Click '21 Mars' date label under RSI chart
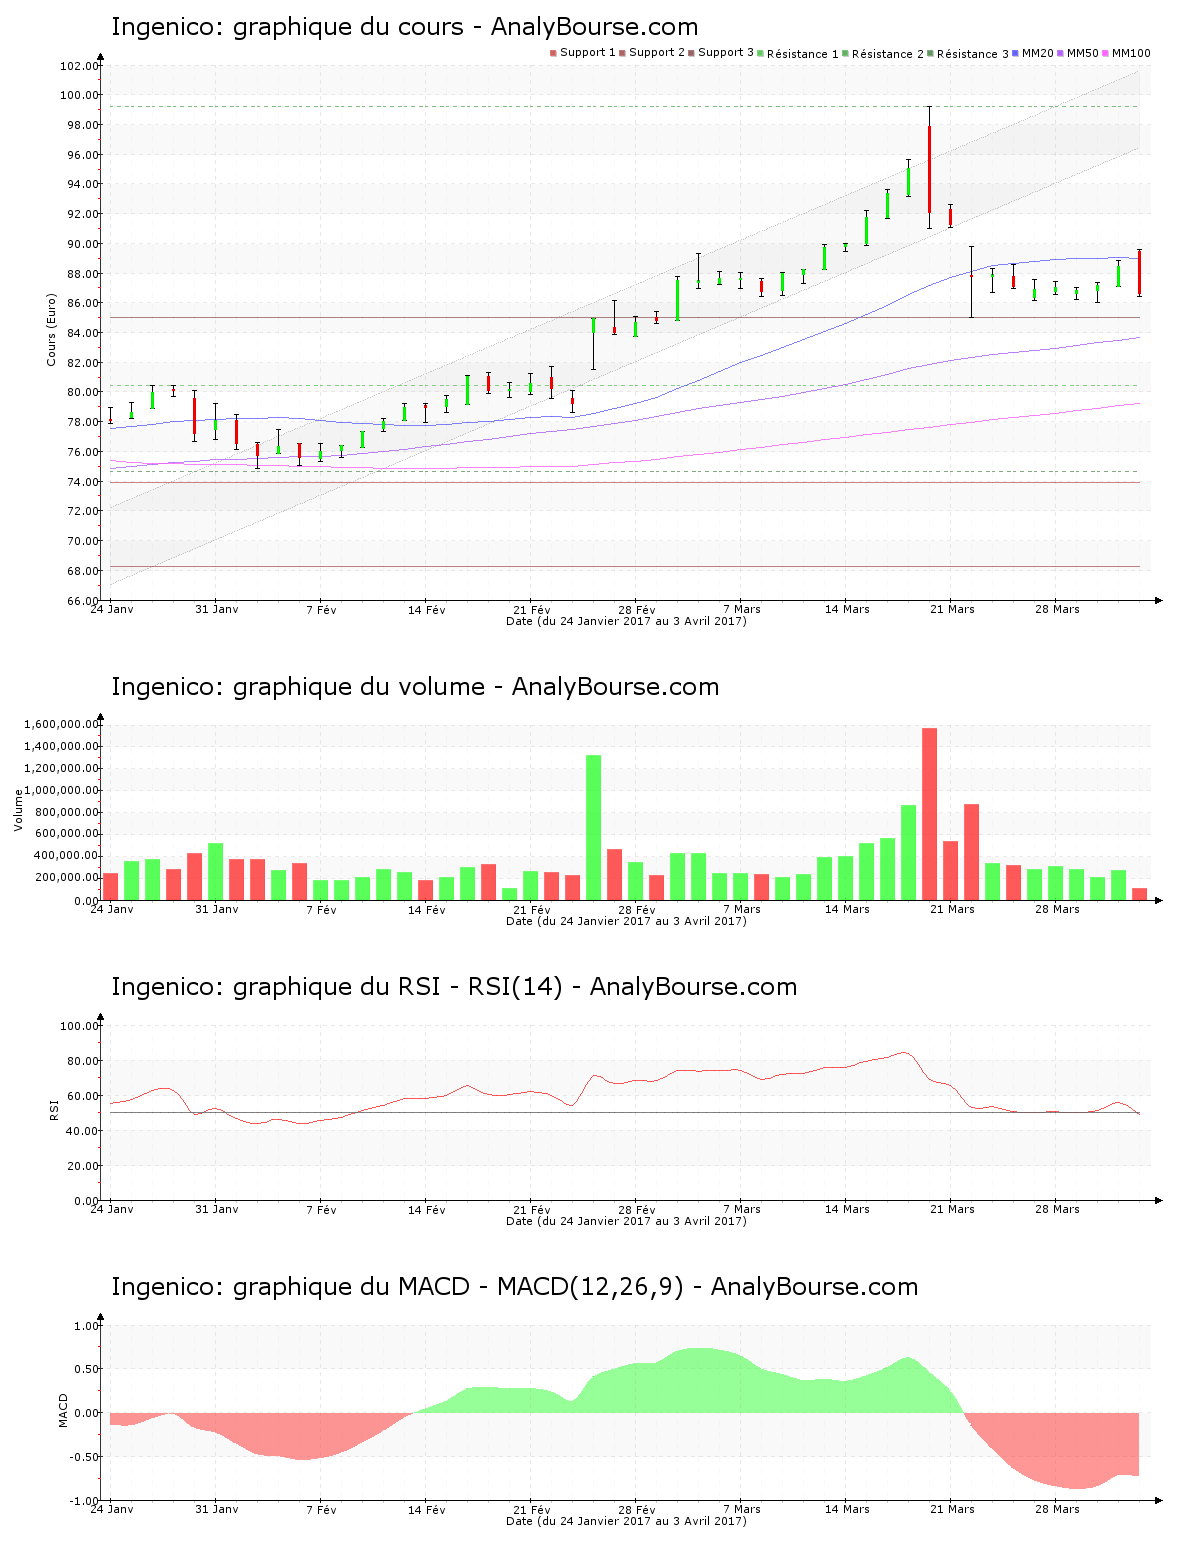The width and height of the screenshot is (1200, 1550). [x=952, y=1209]
